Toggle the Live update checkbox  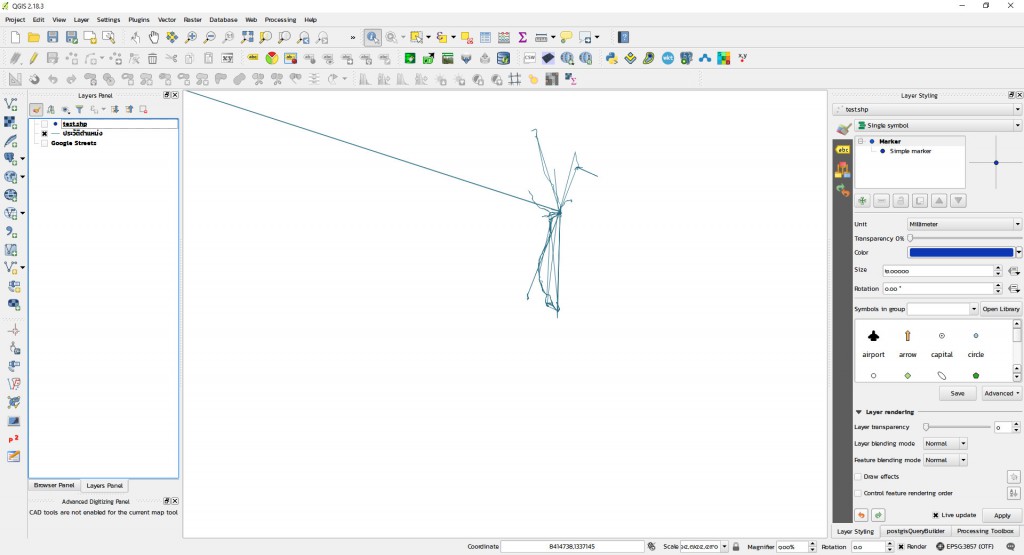[935, 515]
